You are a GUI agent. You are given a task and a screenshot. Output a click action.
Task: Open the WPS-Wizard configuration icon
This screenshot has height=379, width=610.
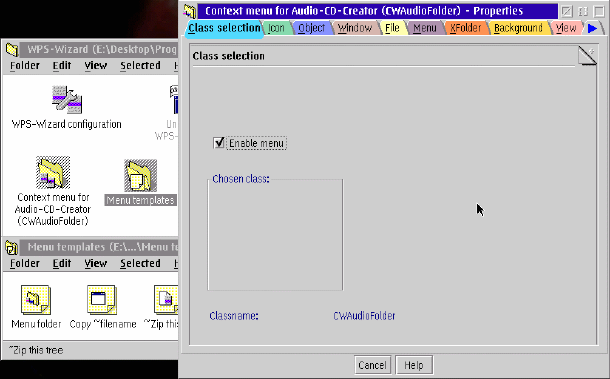click(67, 100)
